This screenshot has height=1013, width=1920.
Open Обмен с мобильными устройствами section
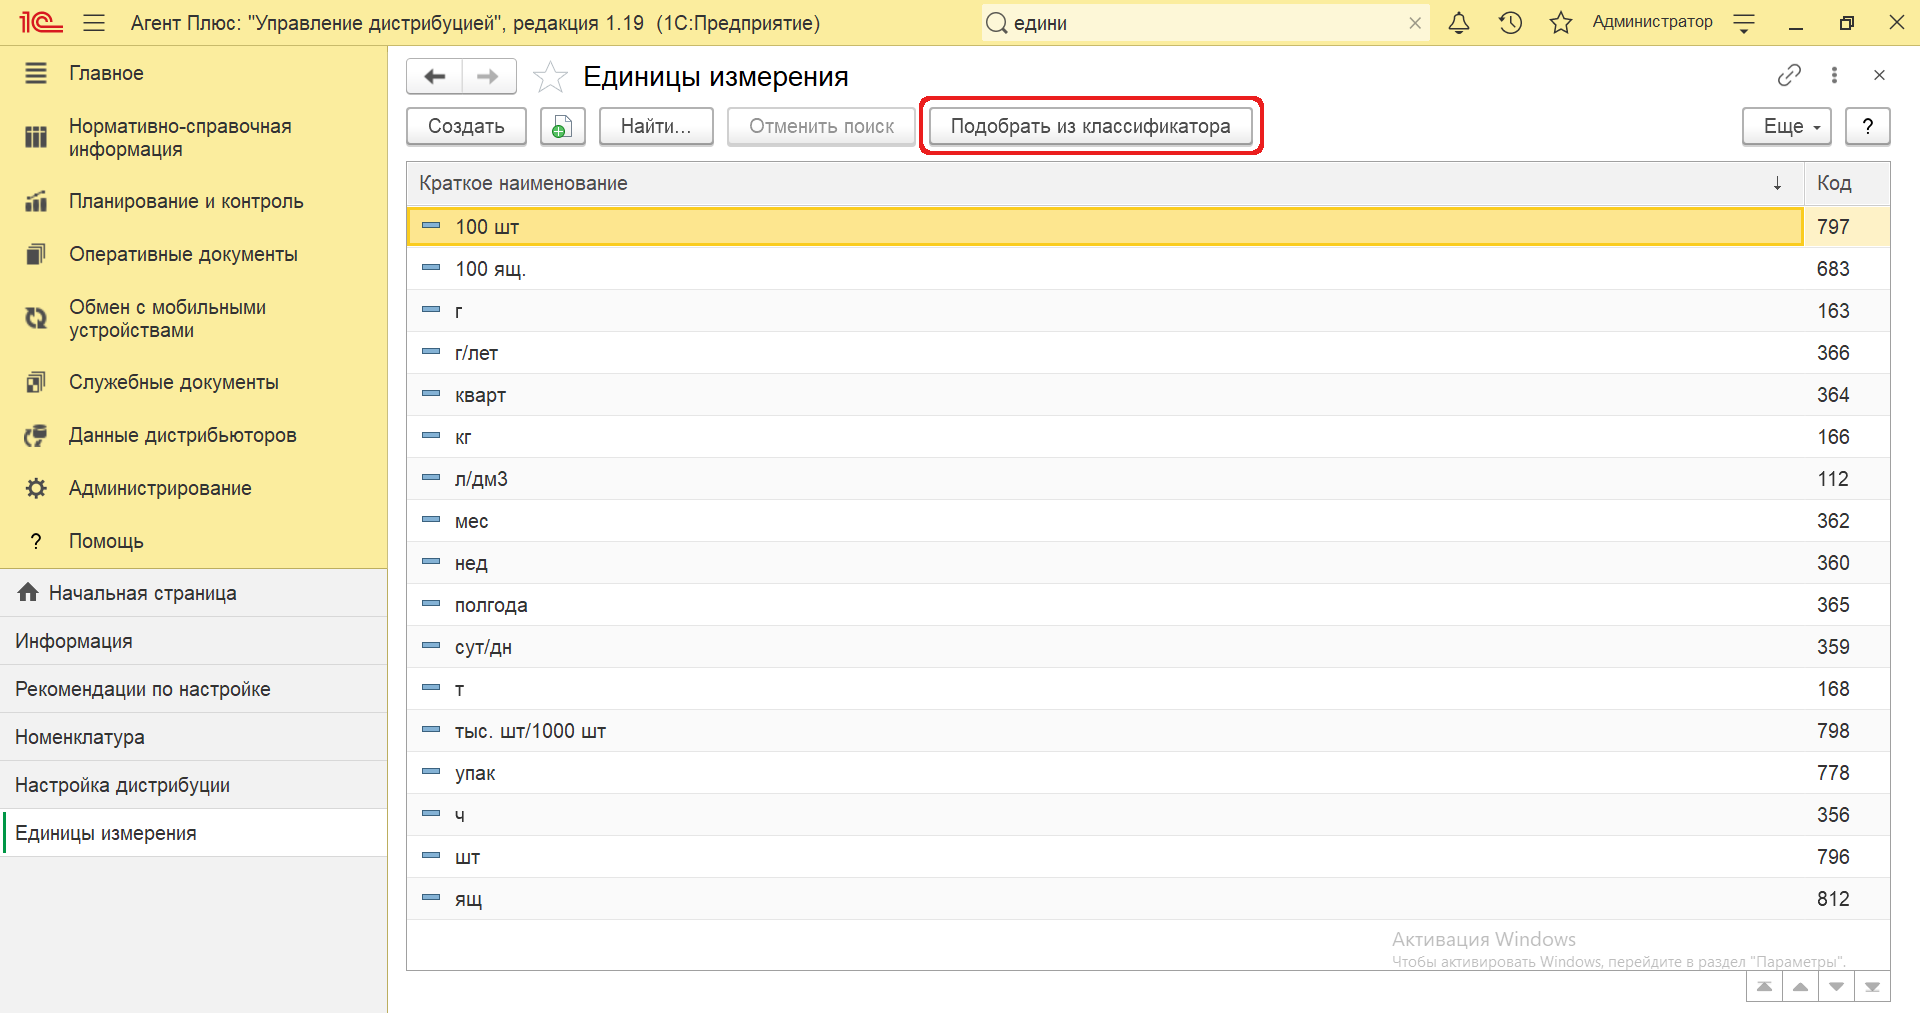point(193,319)
